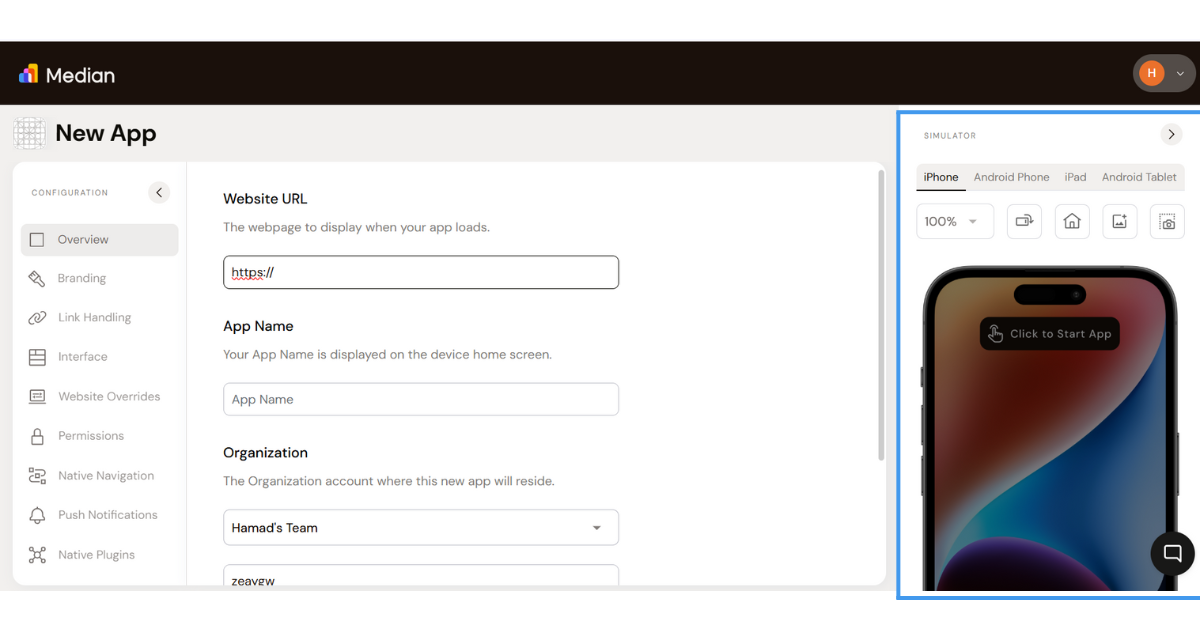Click the simulator home icon

[x=1072, y=221]
